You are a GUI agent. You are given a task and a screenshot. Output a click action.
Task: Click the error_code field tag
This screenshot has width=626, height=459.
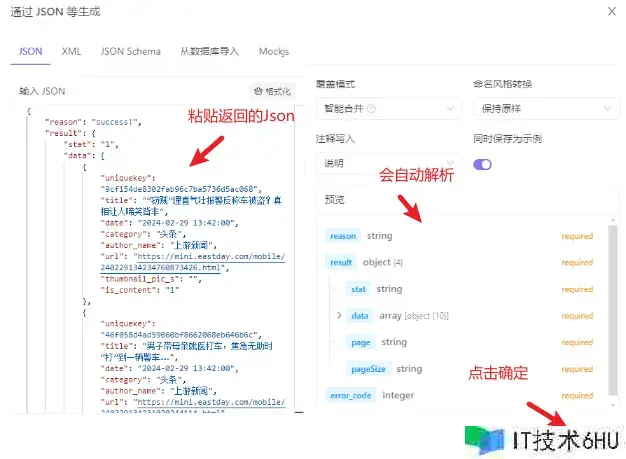(x=350, y=396)
